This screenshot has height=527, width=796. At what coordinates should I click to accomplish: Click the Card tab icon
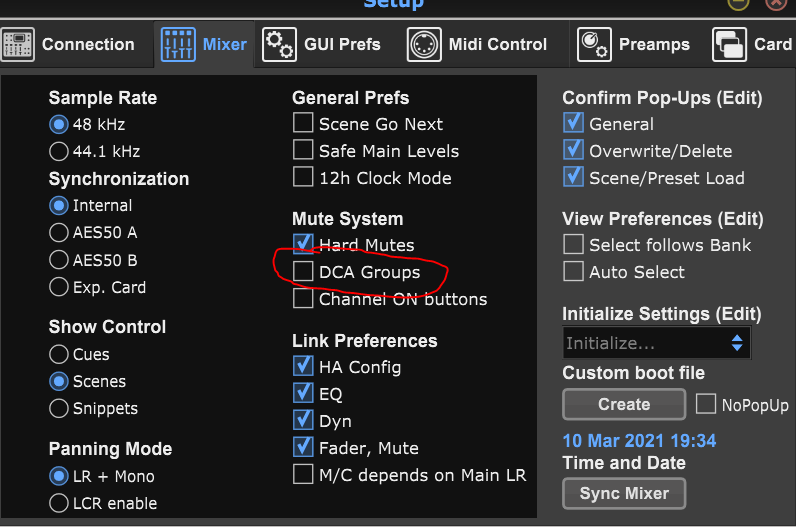pos(729,45)
